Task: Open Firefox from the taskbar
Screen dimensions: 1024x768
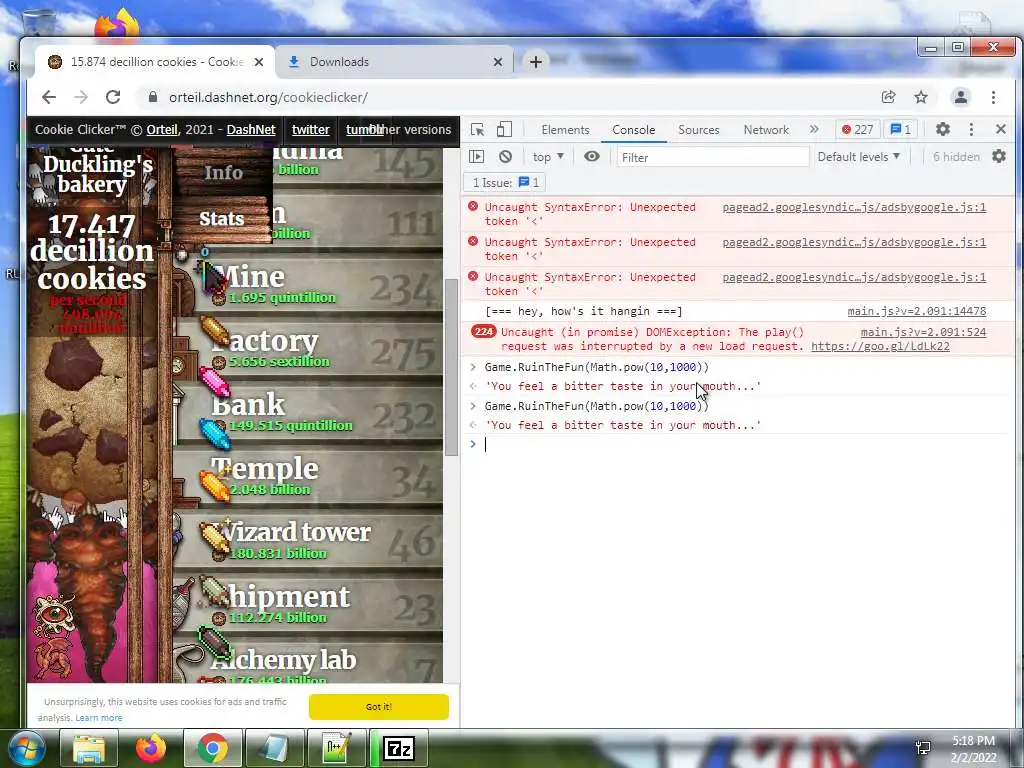Action: pyautogui.click(x=151, y=748)
